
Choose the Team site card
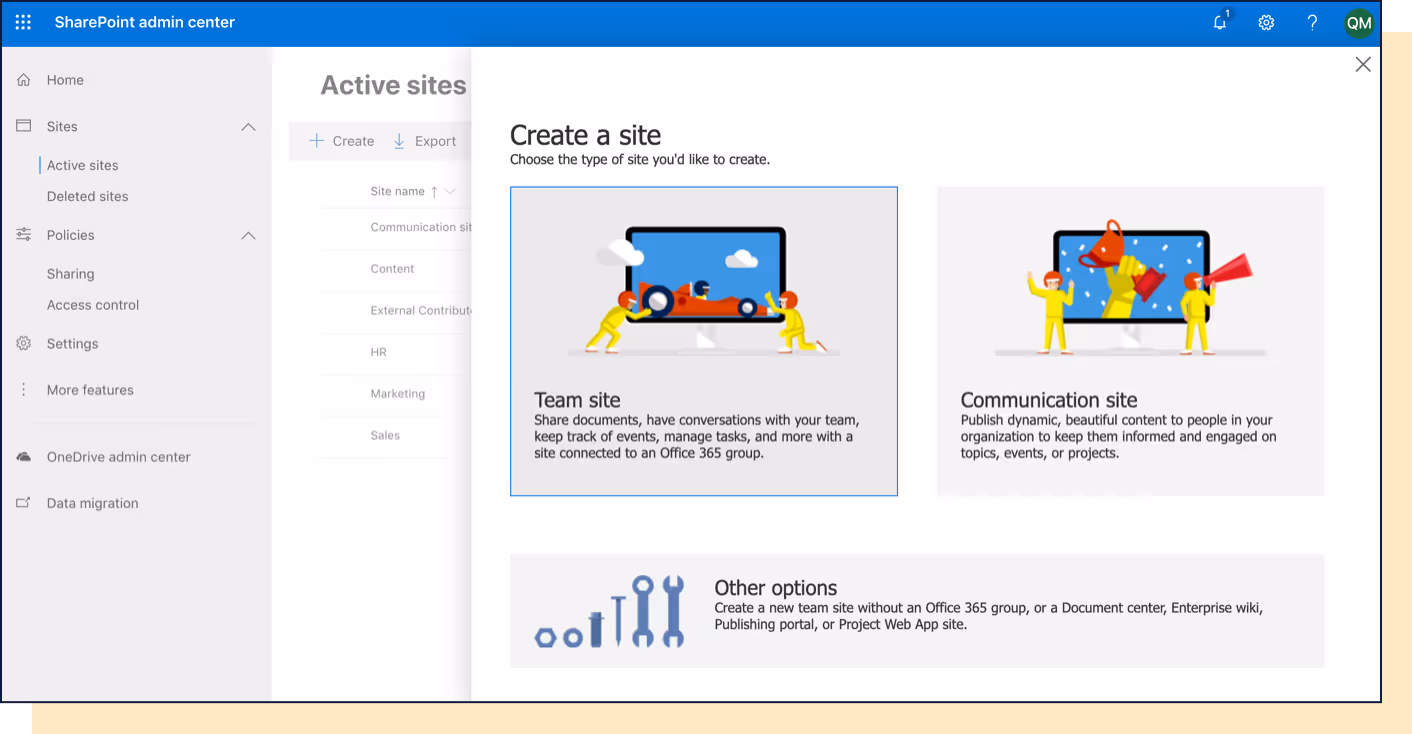tap(704, 341)
